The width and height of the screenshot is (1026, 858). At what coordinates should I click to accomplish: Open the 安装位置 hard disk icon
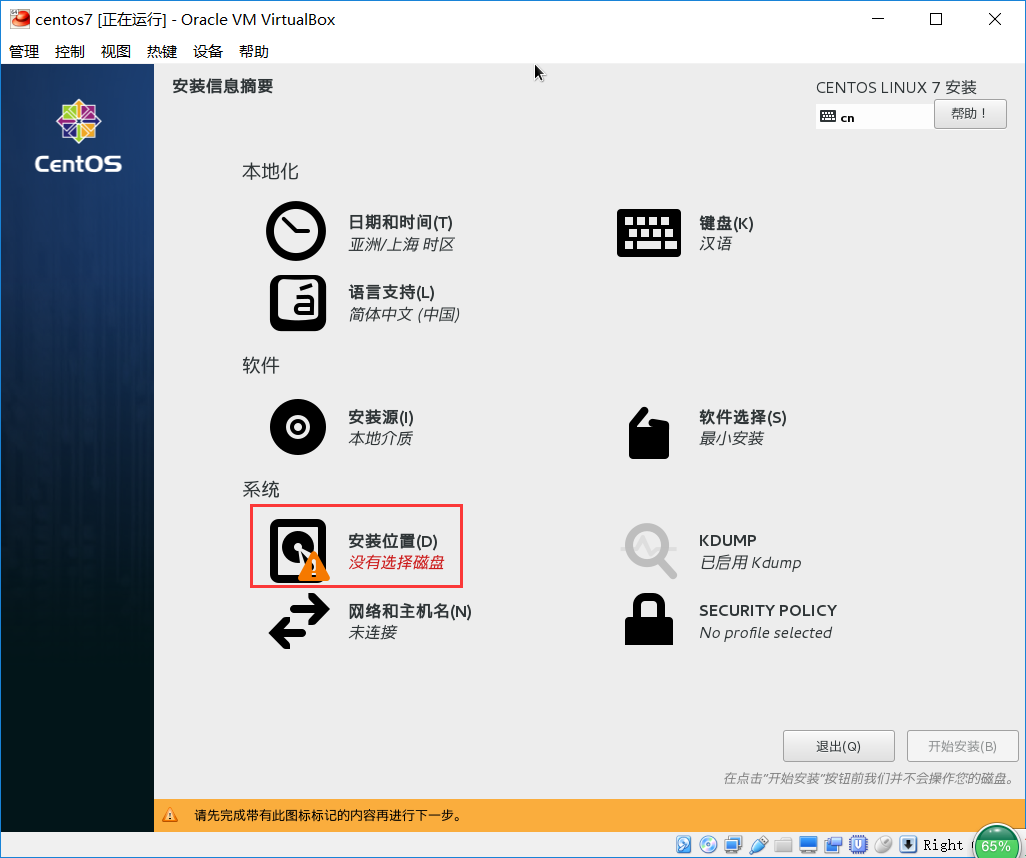click(298, 550)
